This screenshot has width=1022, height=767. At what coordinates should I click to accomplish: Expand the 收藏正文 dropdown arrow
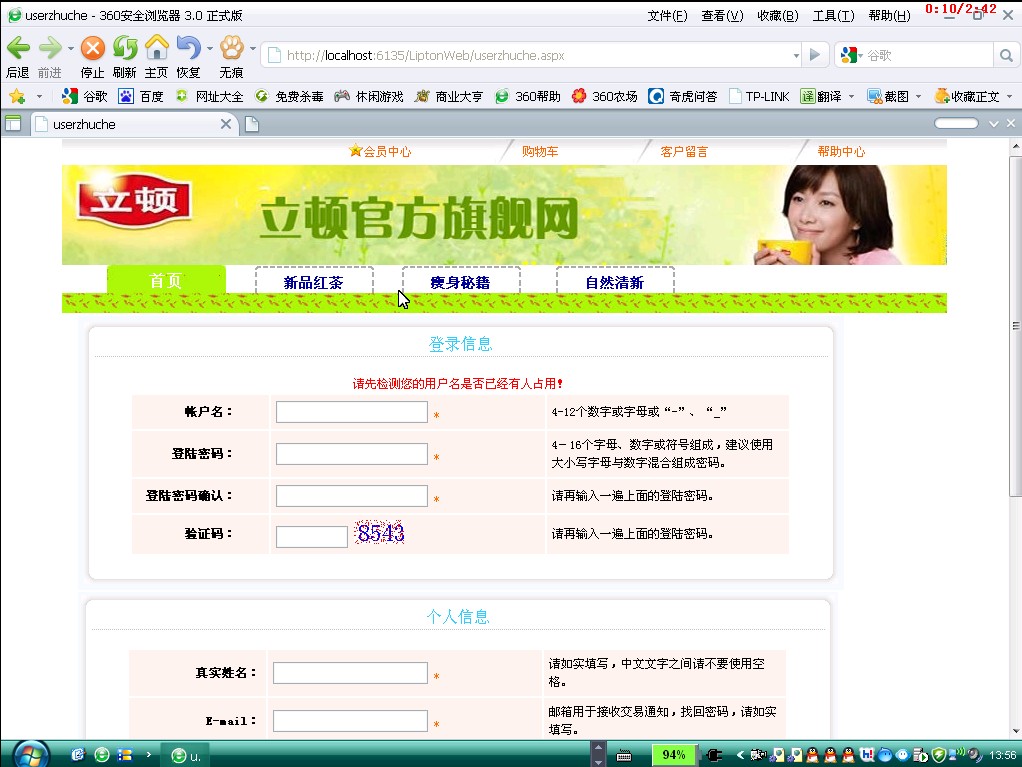1009,97
